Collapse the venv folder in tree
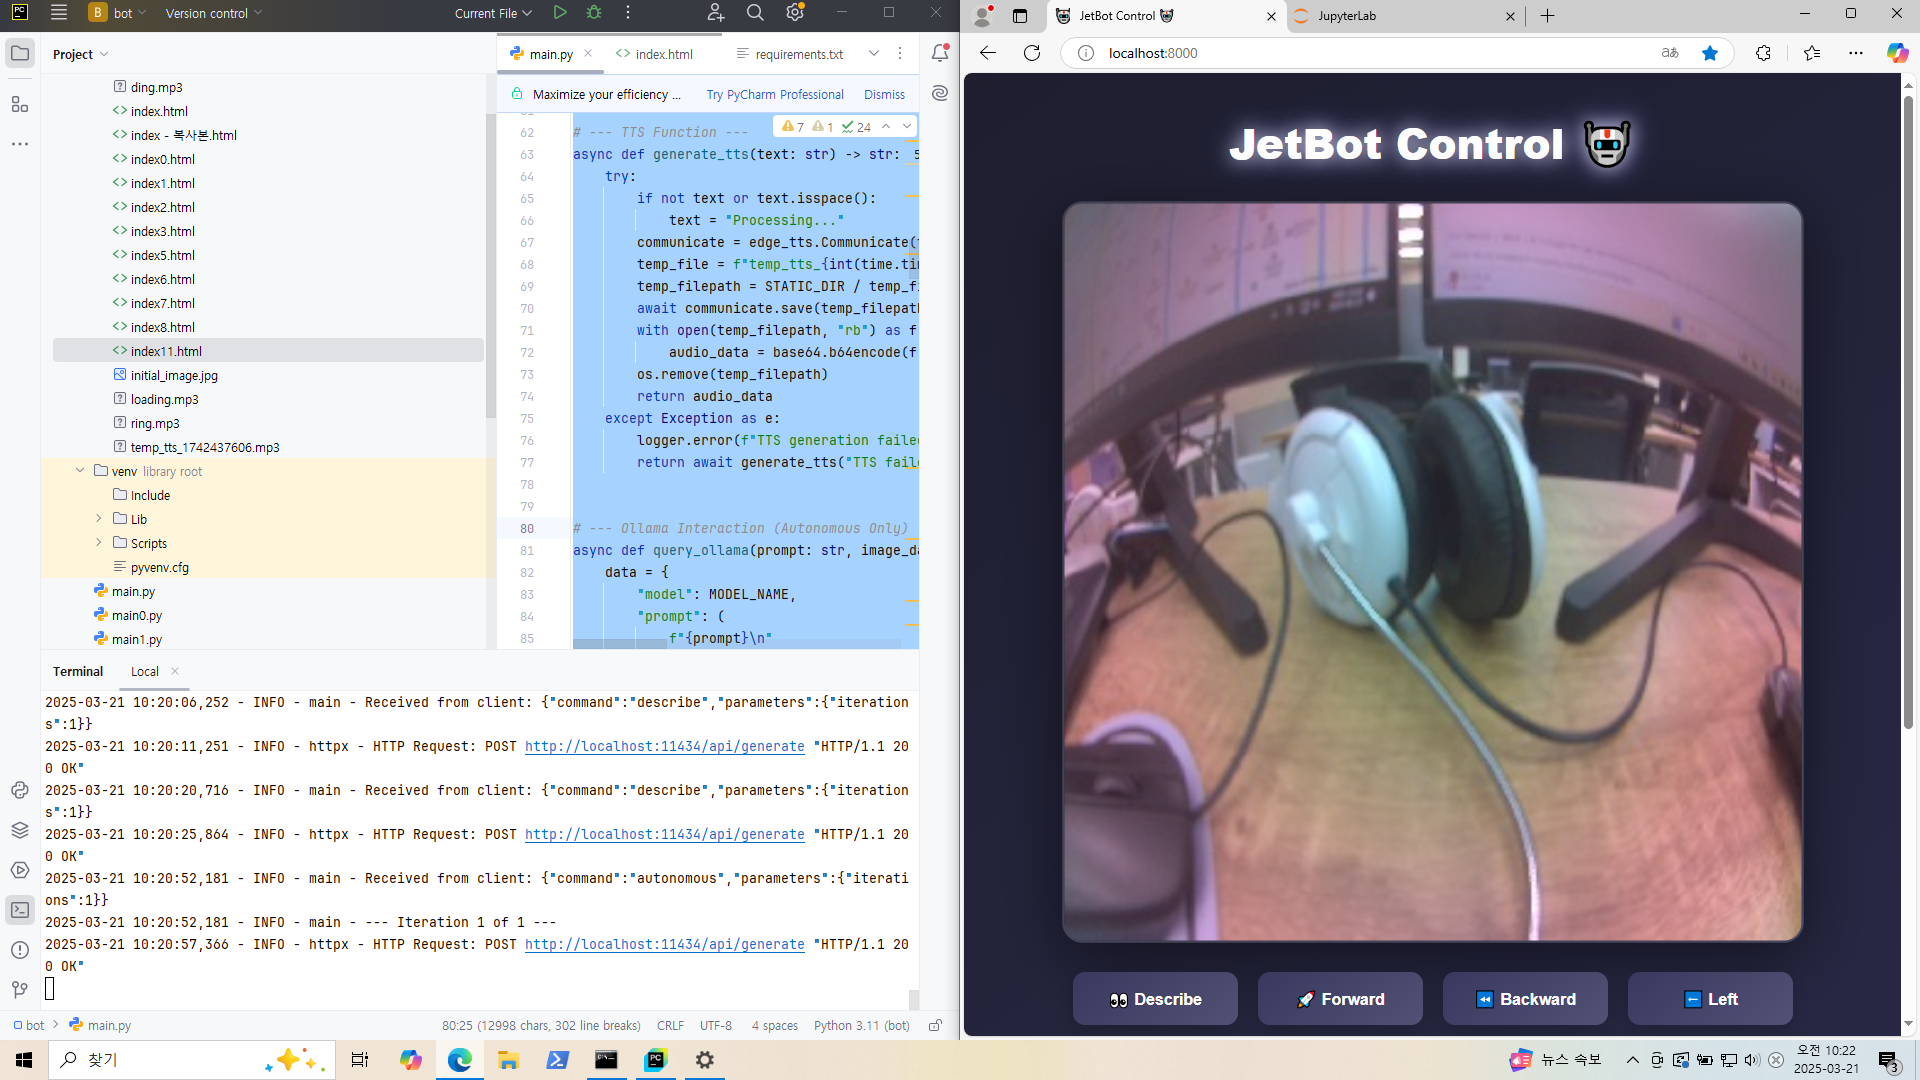1920x1080 pixels. click(x=80, y=471)
